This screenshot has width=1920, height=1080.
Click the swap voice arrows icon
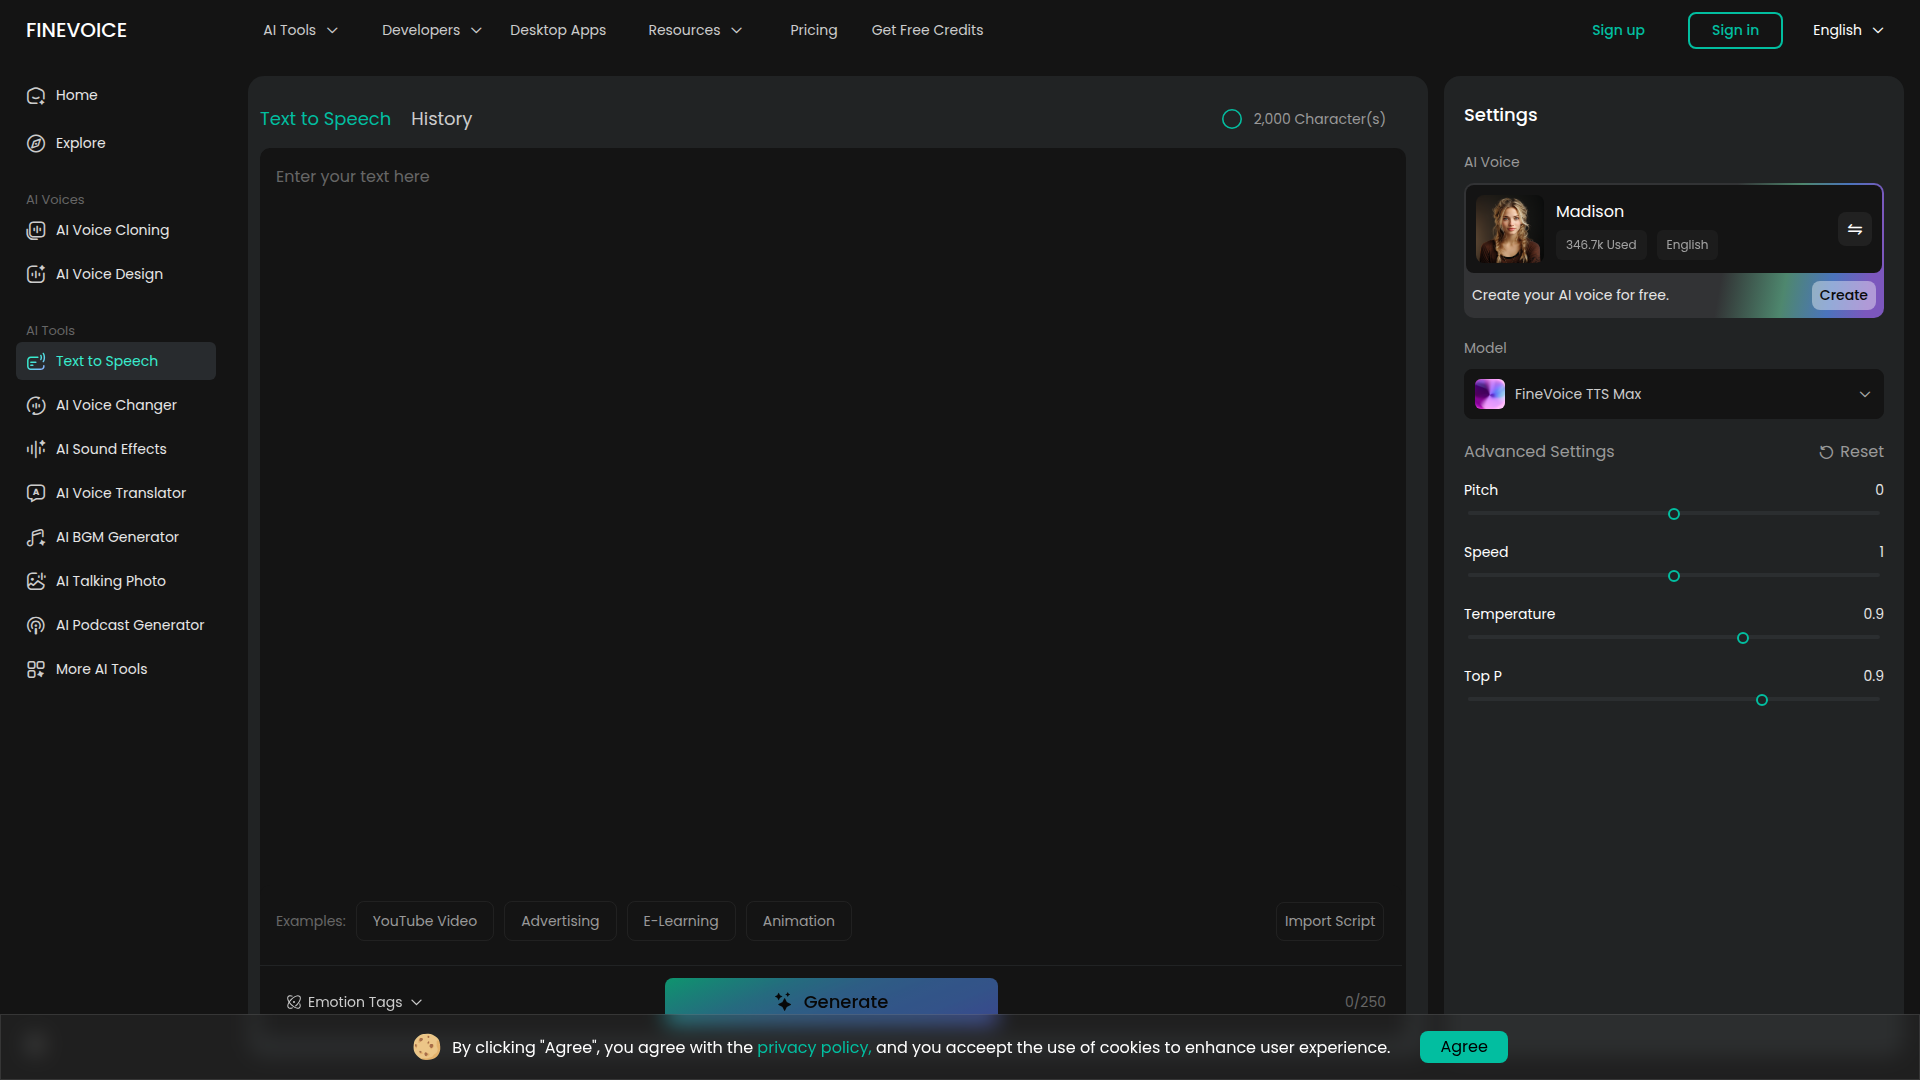pyautogui.click(x=1854, y=230)
